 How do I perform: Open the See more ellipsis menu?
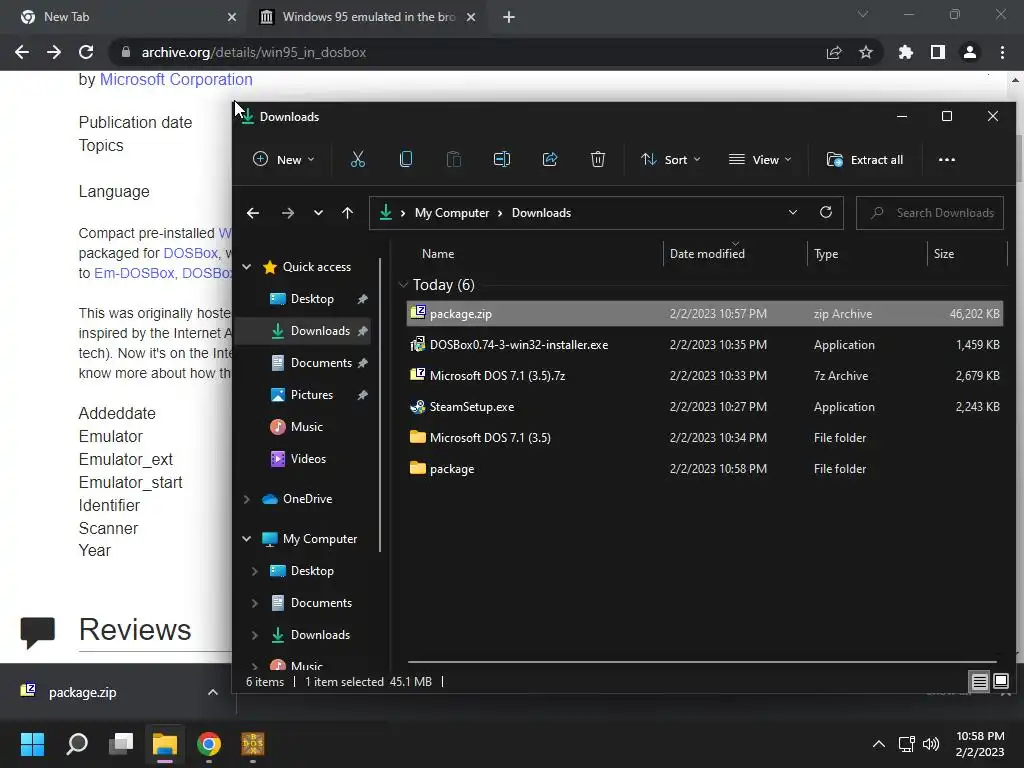tap(946, 159)
